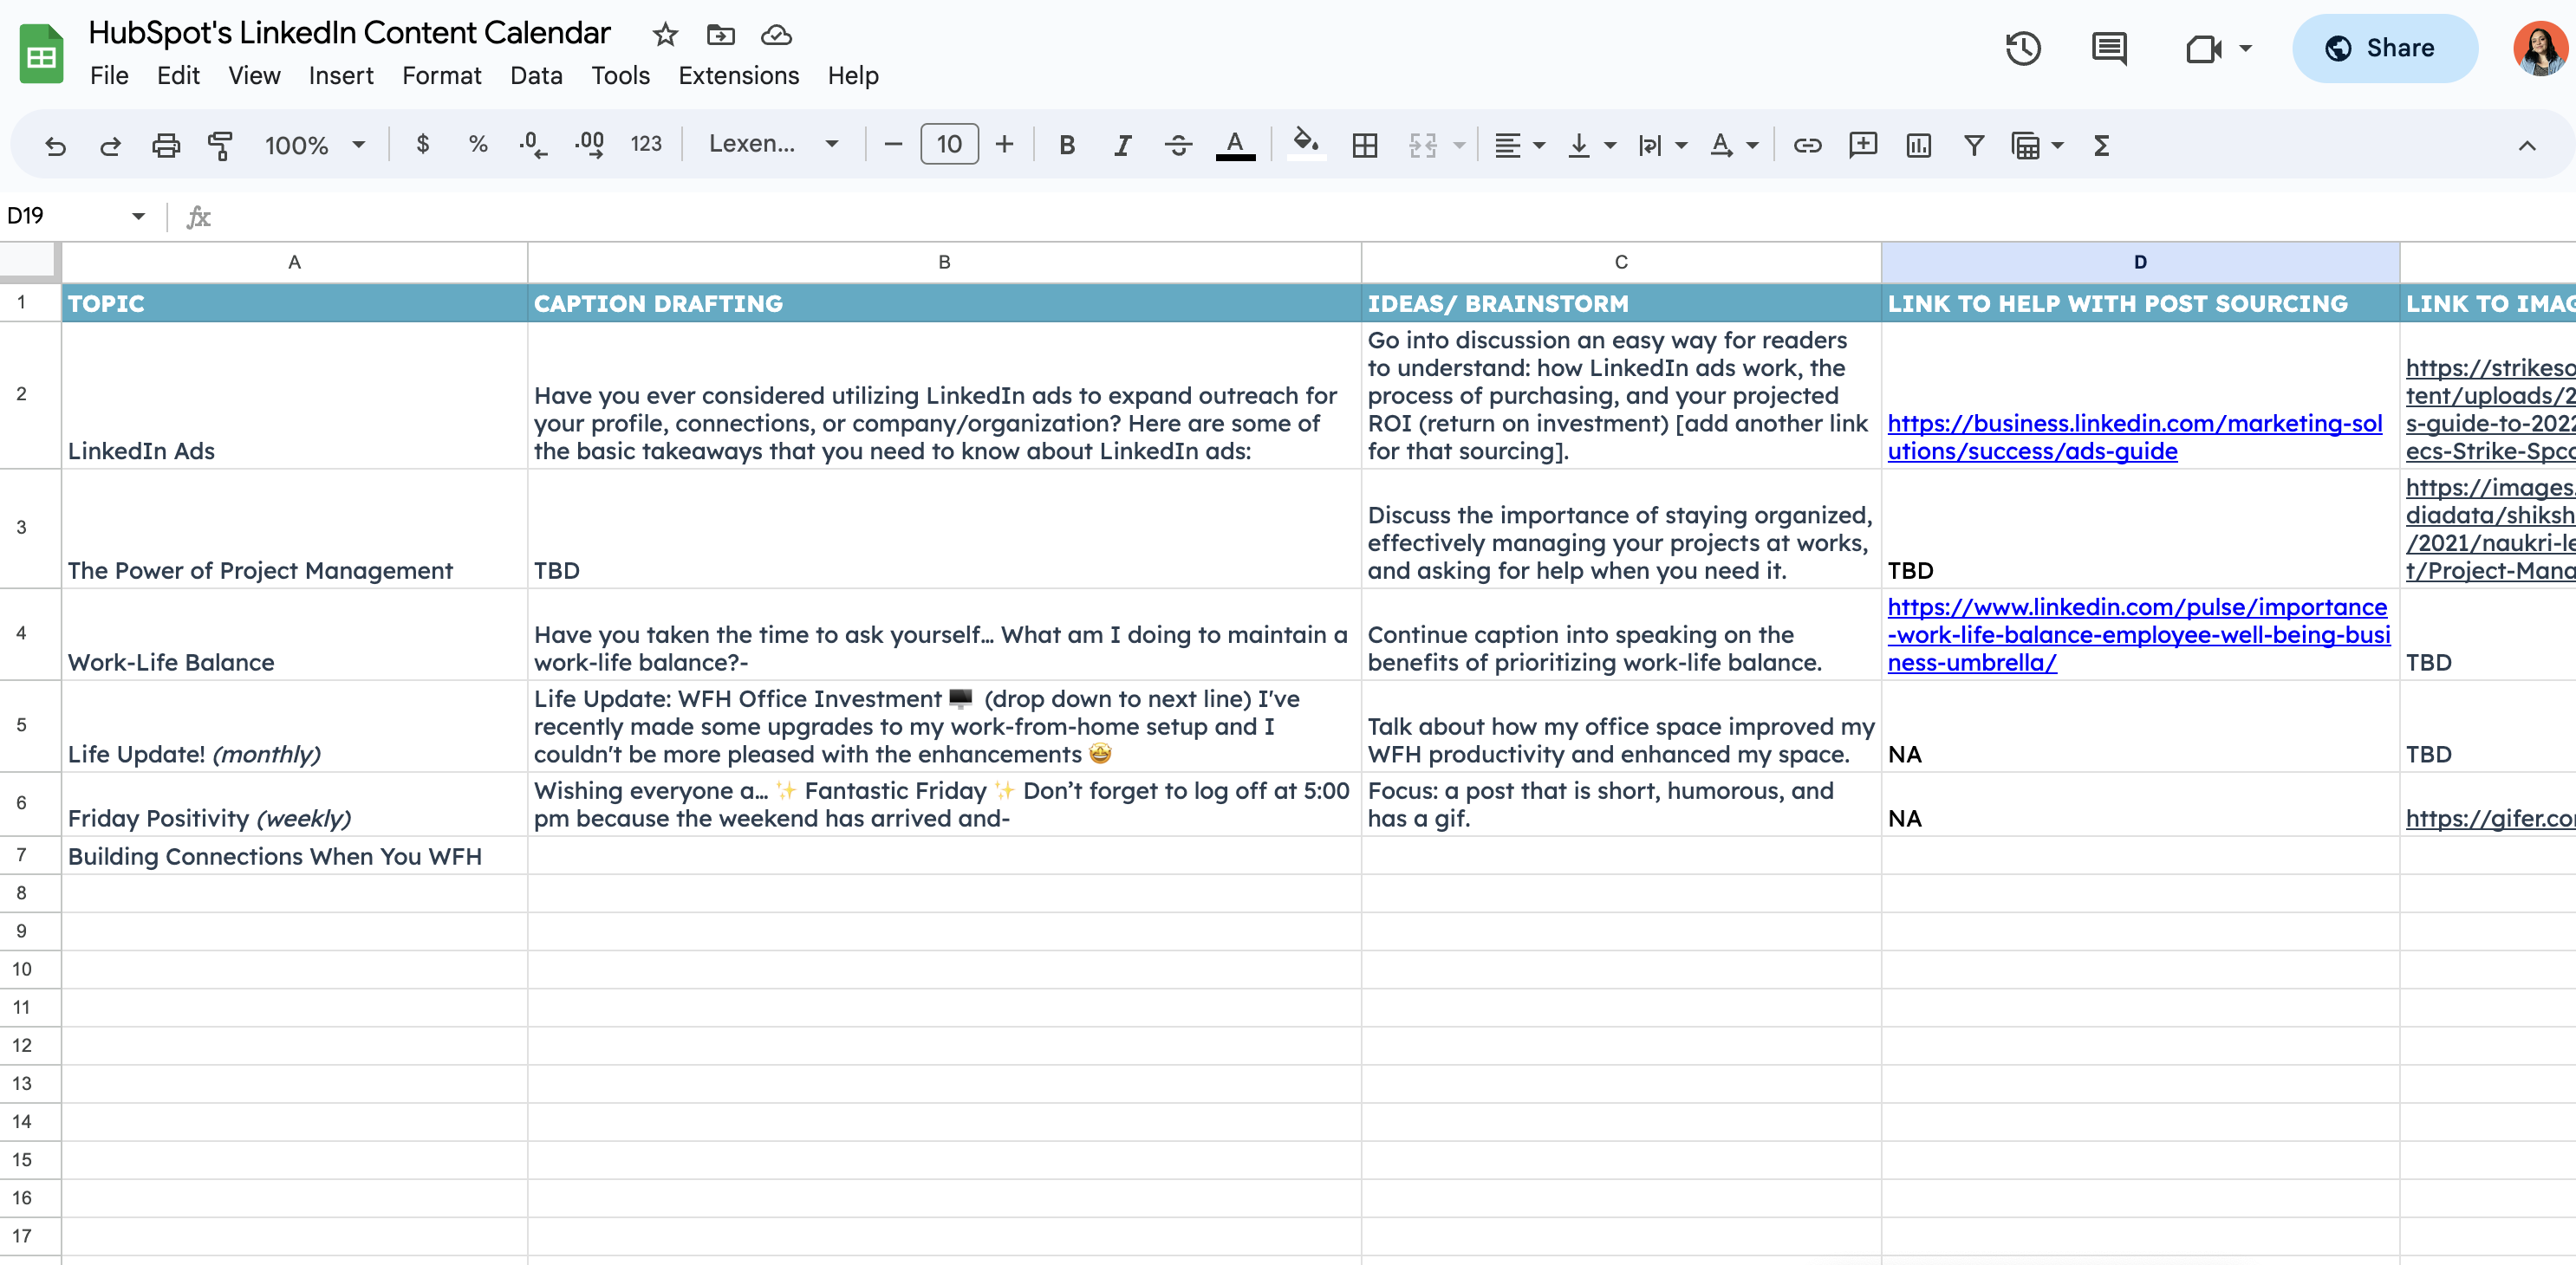Open text wrapping dropdown
Image resolution: width=2576 pixels, height=1265 pixels.
click(1662, 146)
